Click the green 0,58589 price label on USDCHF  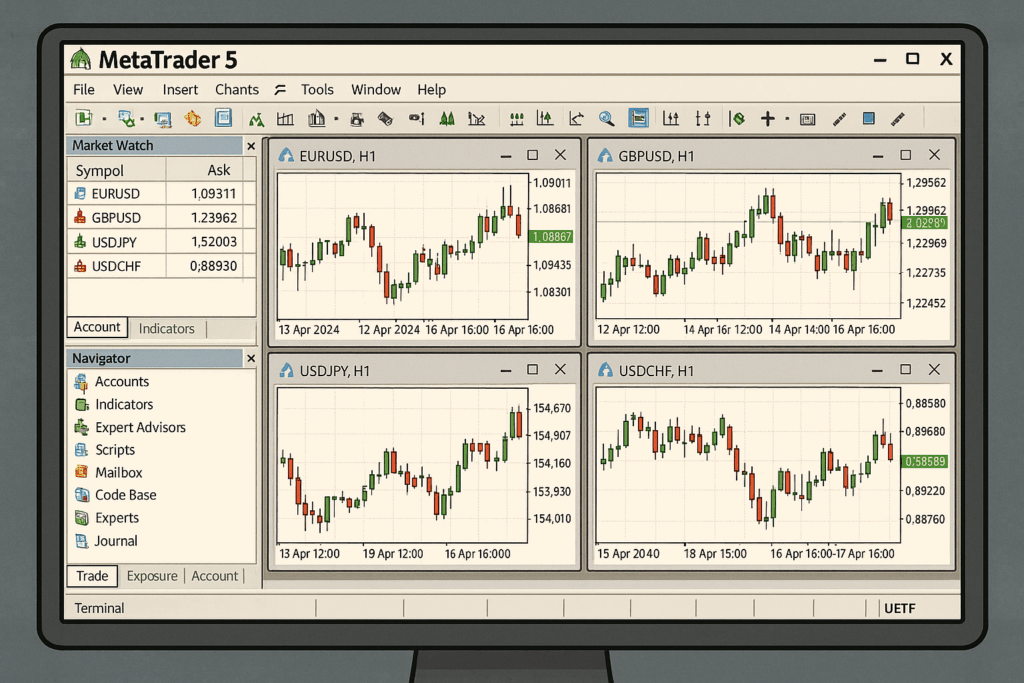click(924, 461)
